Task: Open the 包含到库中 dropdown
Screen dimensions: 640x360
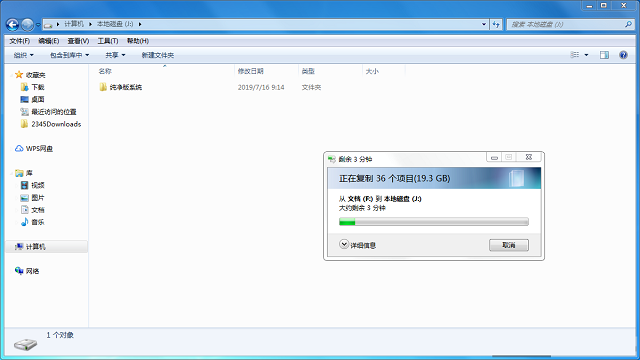Action: [69, 55]
